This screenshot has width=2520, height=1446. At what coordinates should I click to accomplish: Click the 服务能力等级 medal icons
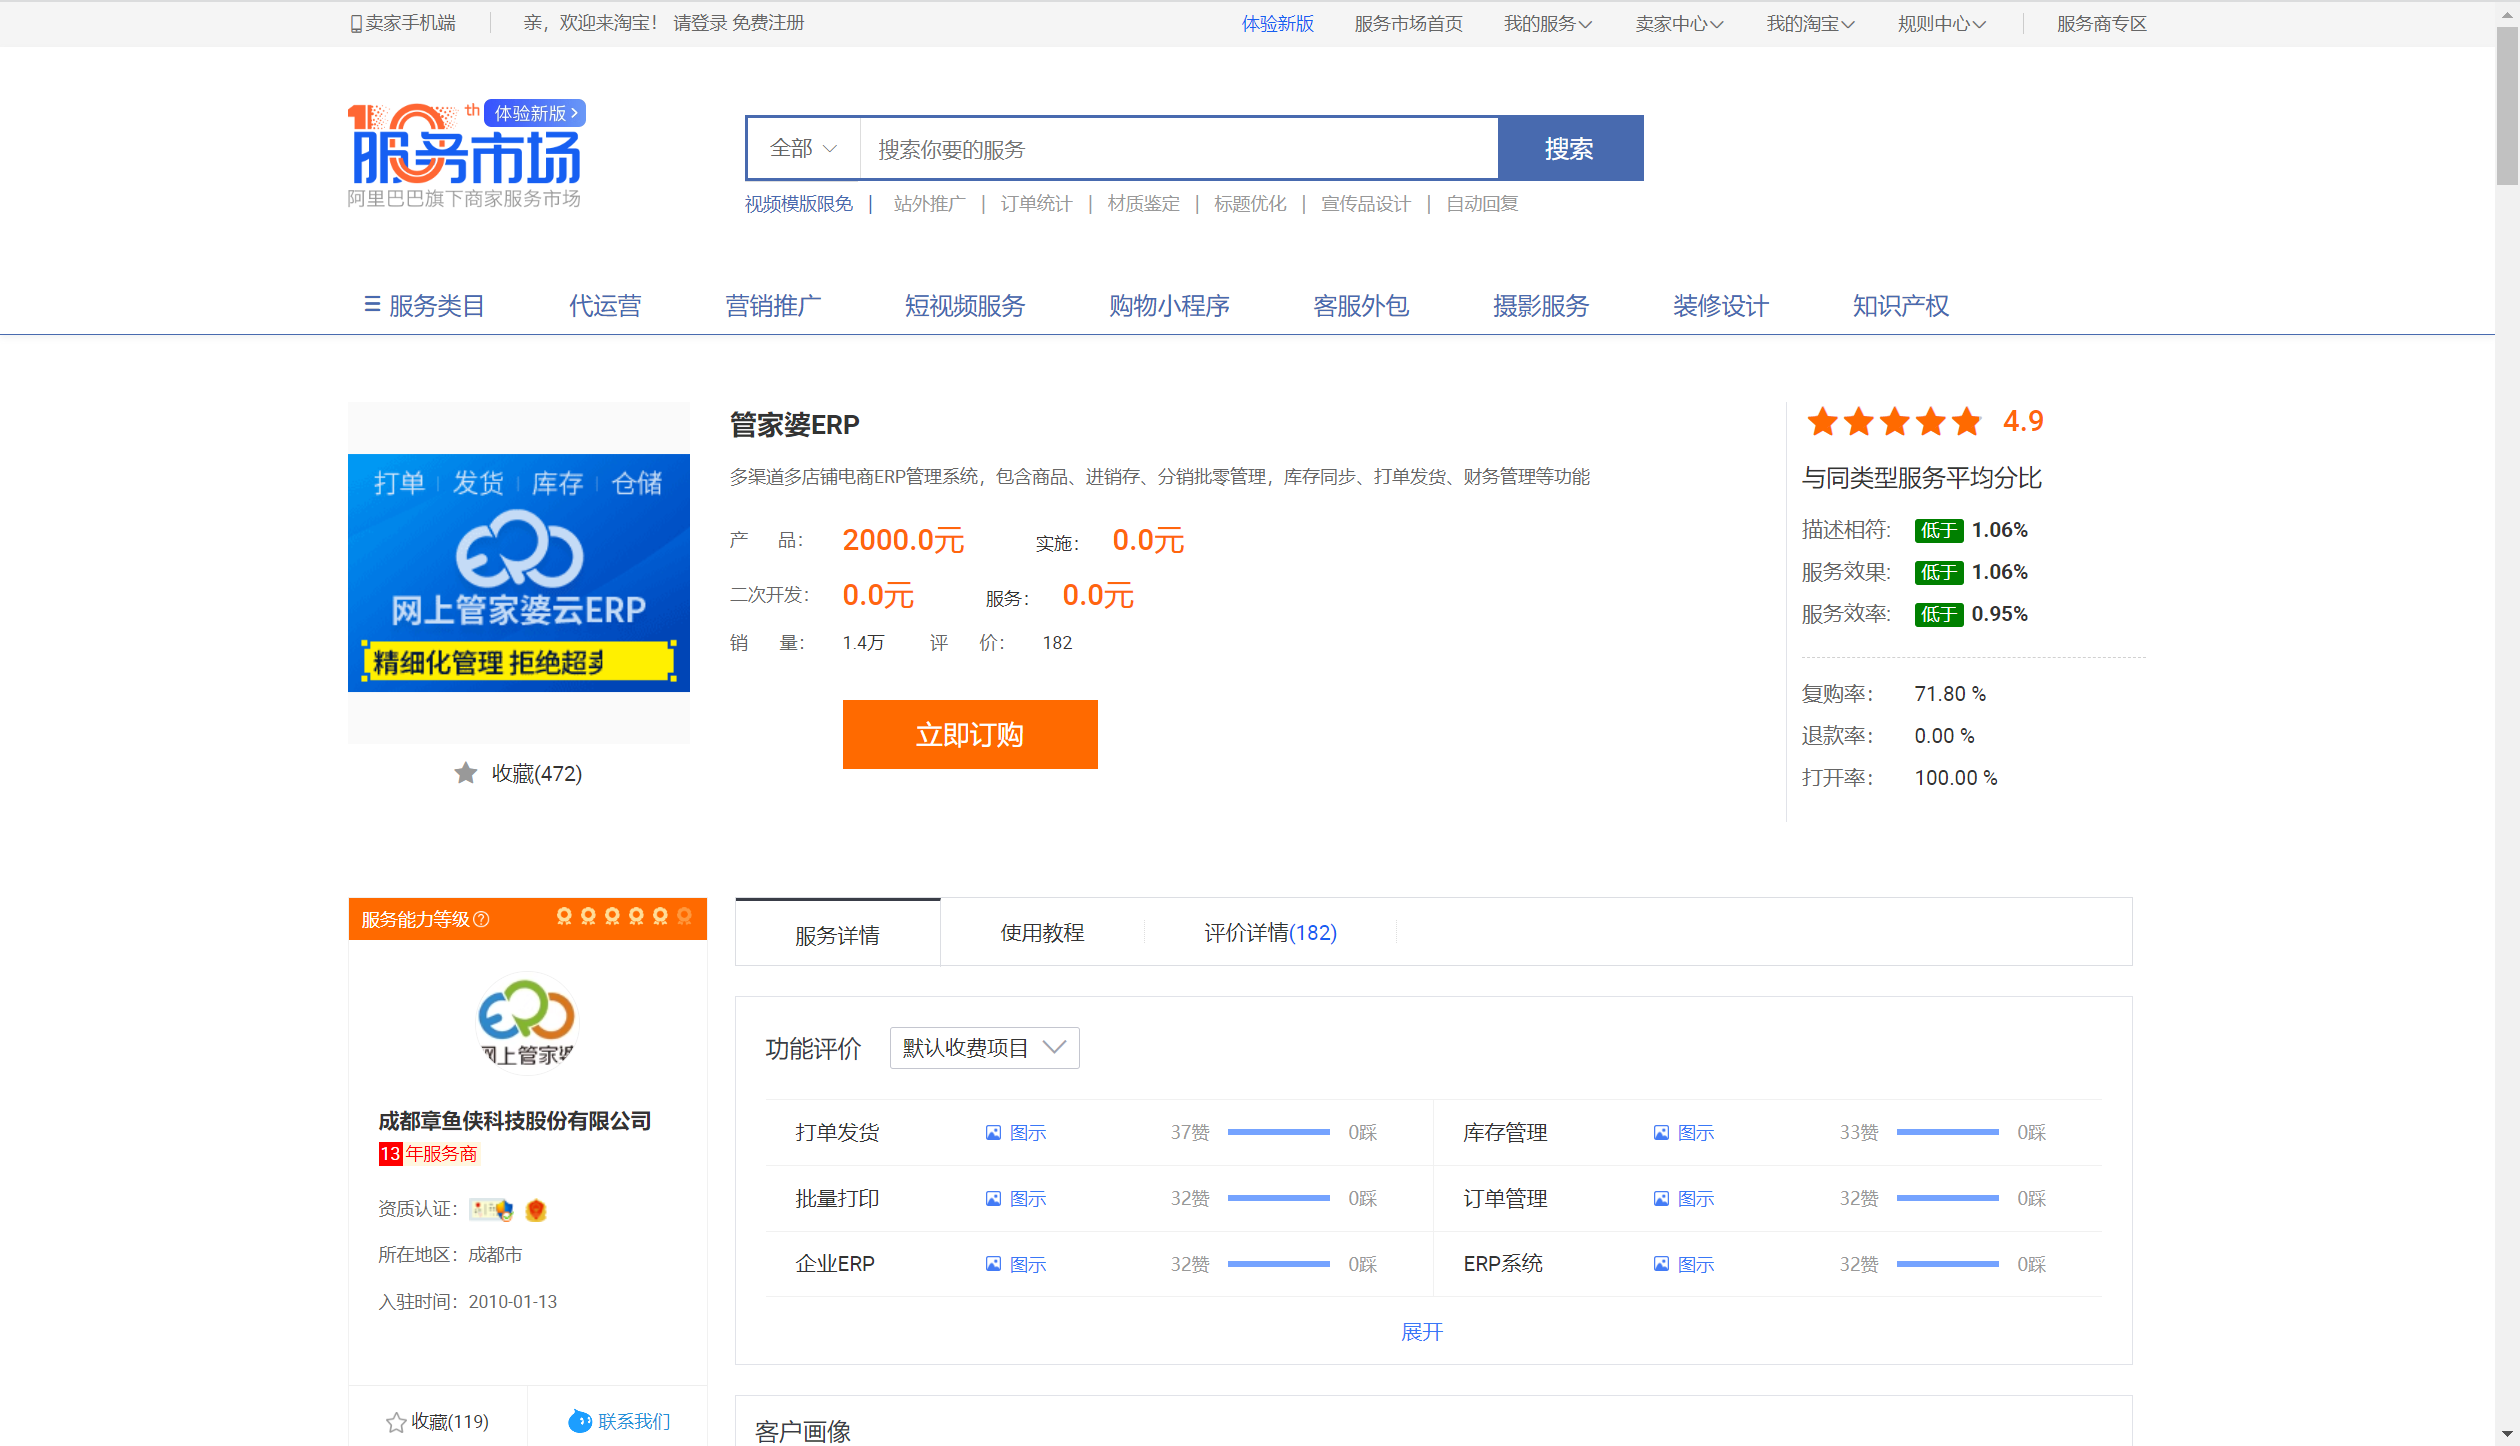tap(624, 917)
